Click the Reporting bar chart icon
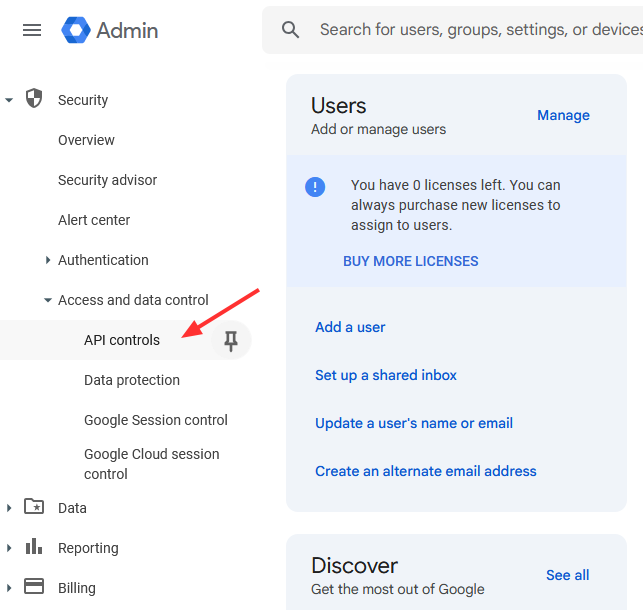This screenshot has width=643, height=610. (x=34, y=547)
